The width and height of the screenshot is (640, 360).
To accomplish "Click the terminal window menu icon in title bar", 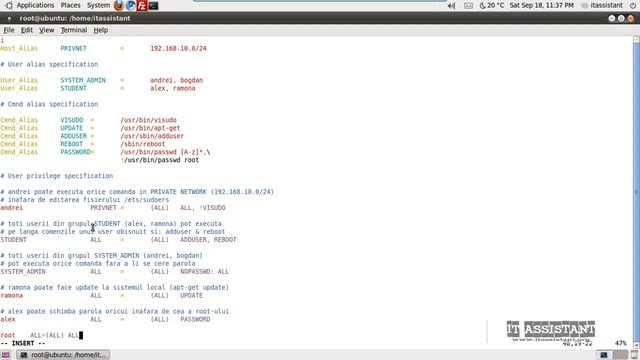I will [9, 18].
